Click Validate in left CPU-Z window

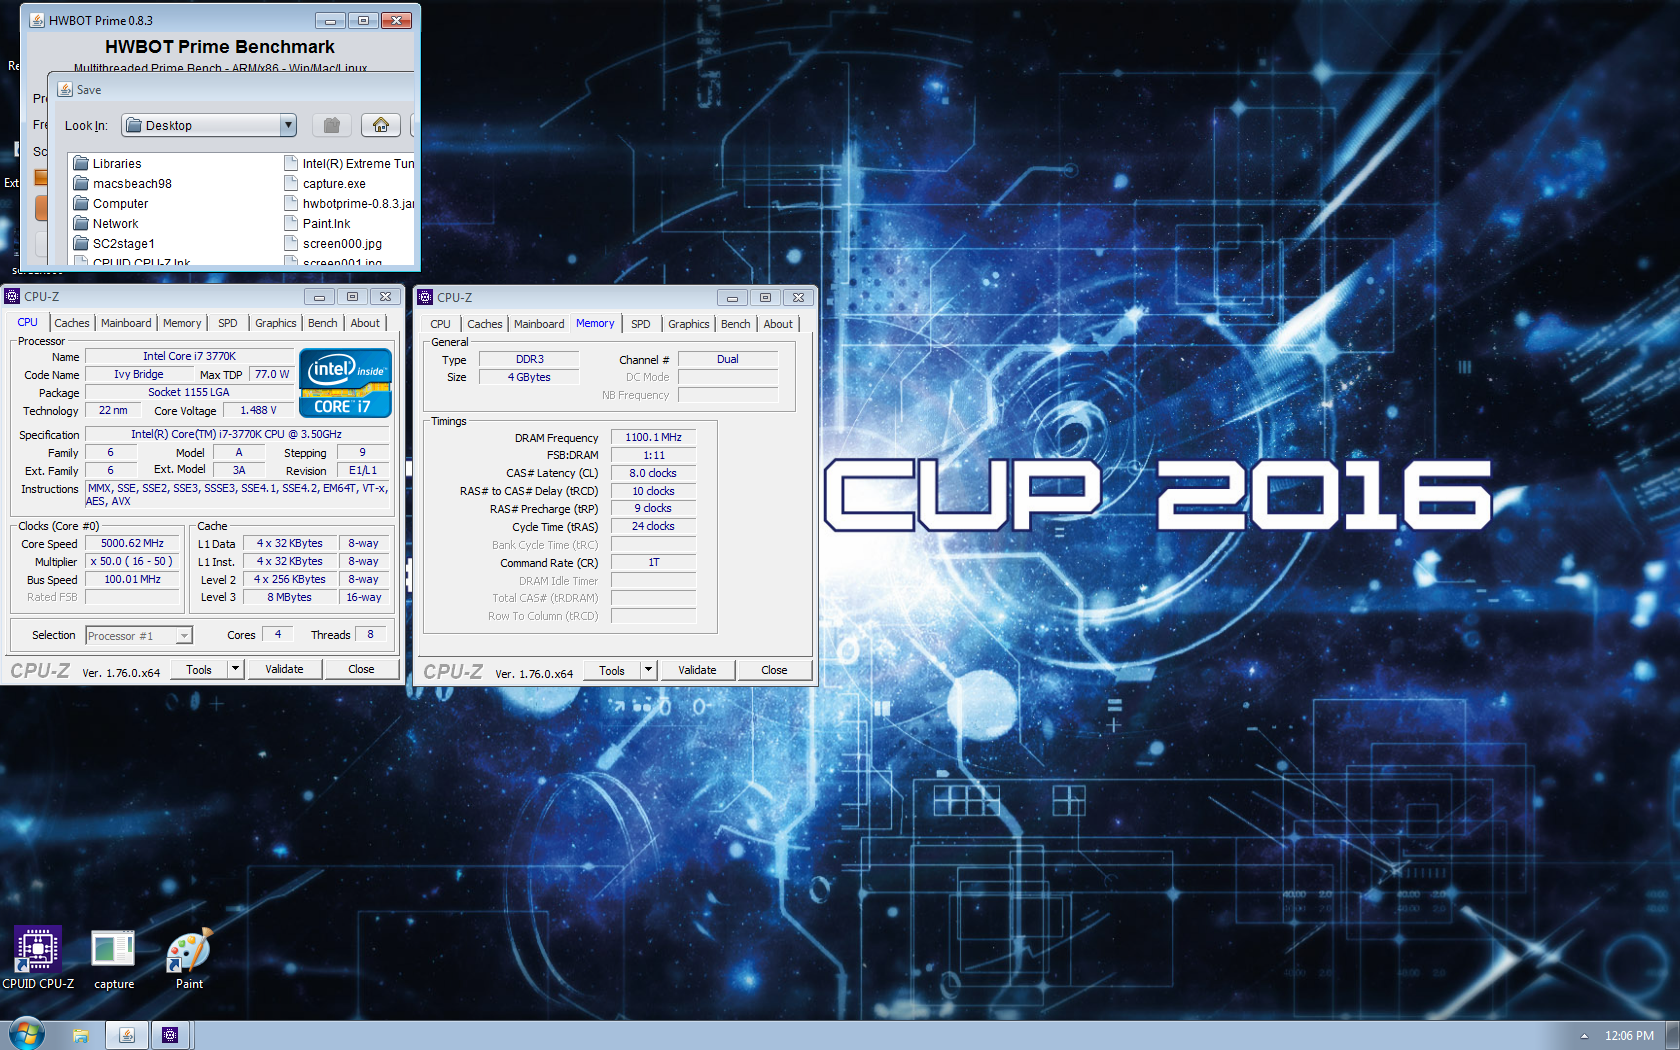(x=284, y=669)
